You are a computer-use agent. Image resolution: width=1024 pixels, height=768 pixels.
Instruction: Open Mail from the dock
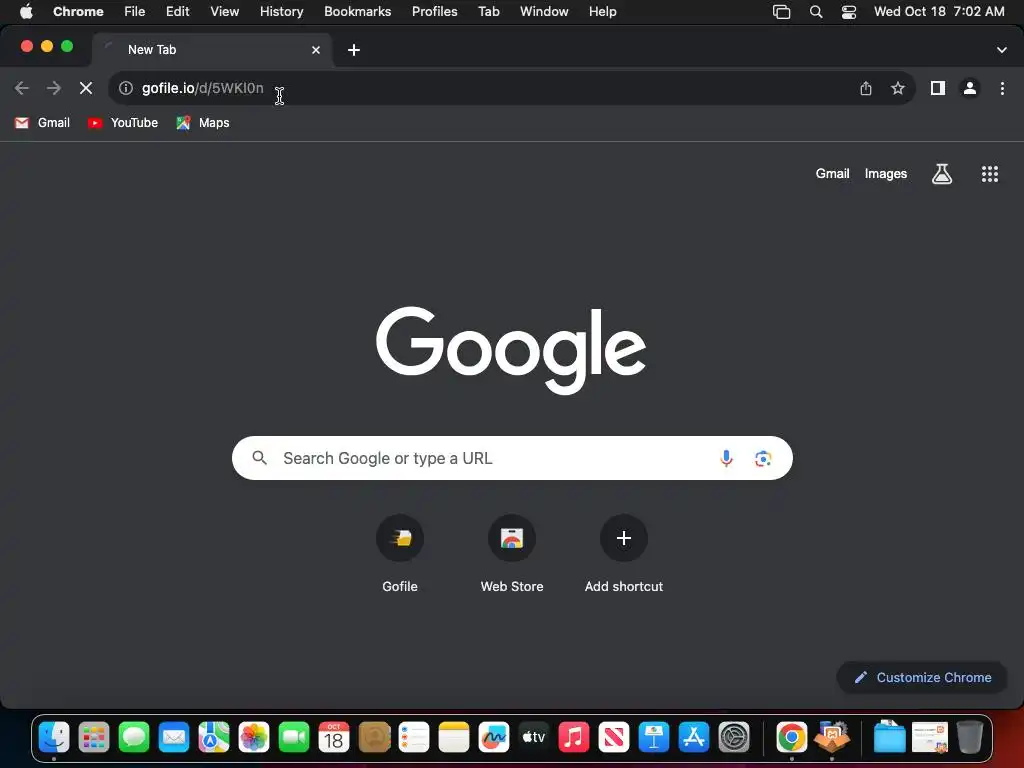click(x=174, y=738)
